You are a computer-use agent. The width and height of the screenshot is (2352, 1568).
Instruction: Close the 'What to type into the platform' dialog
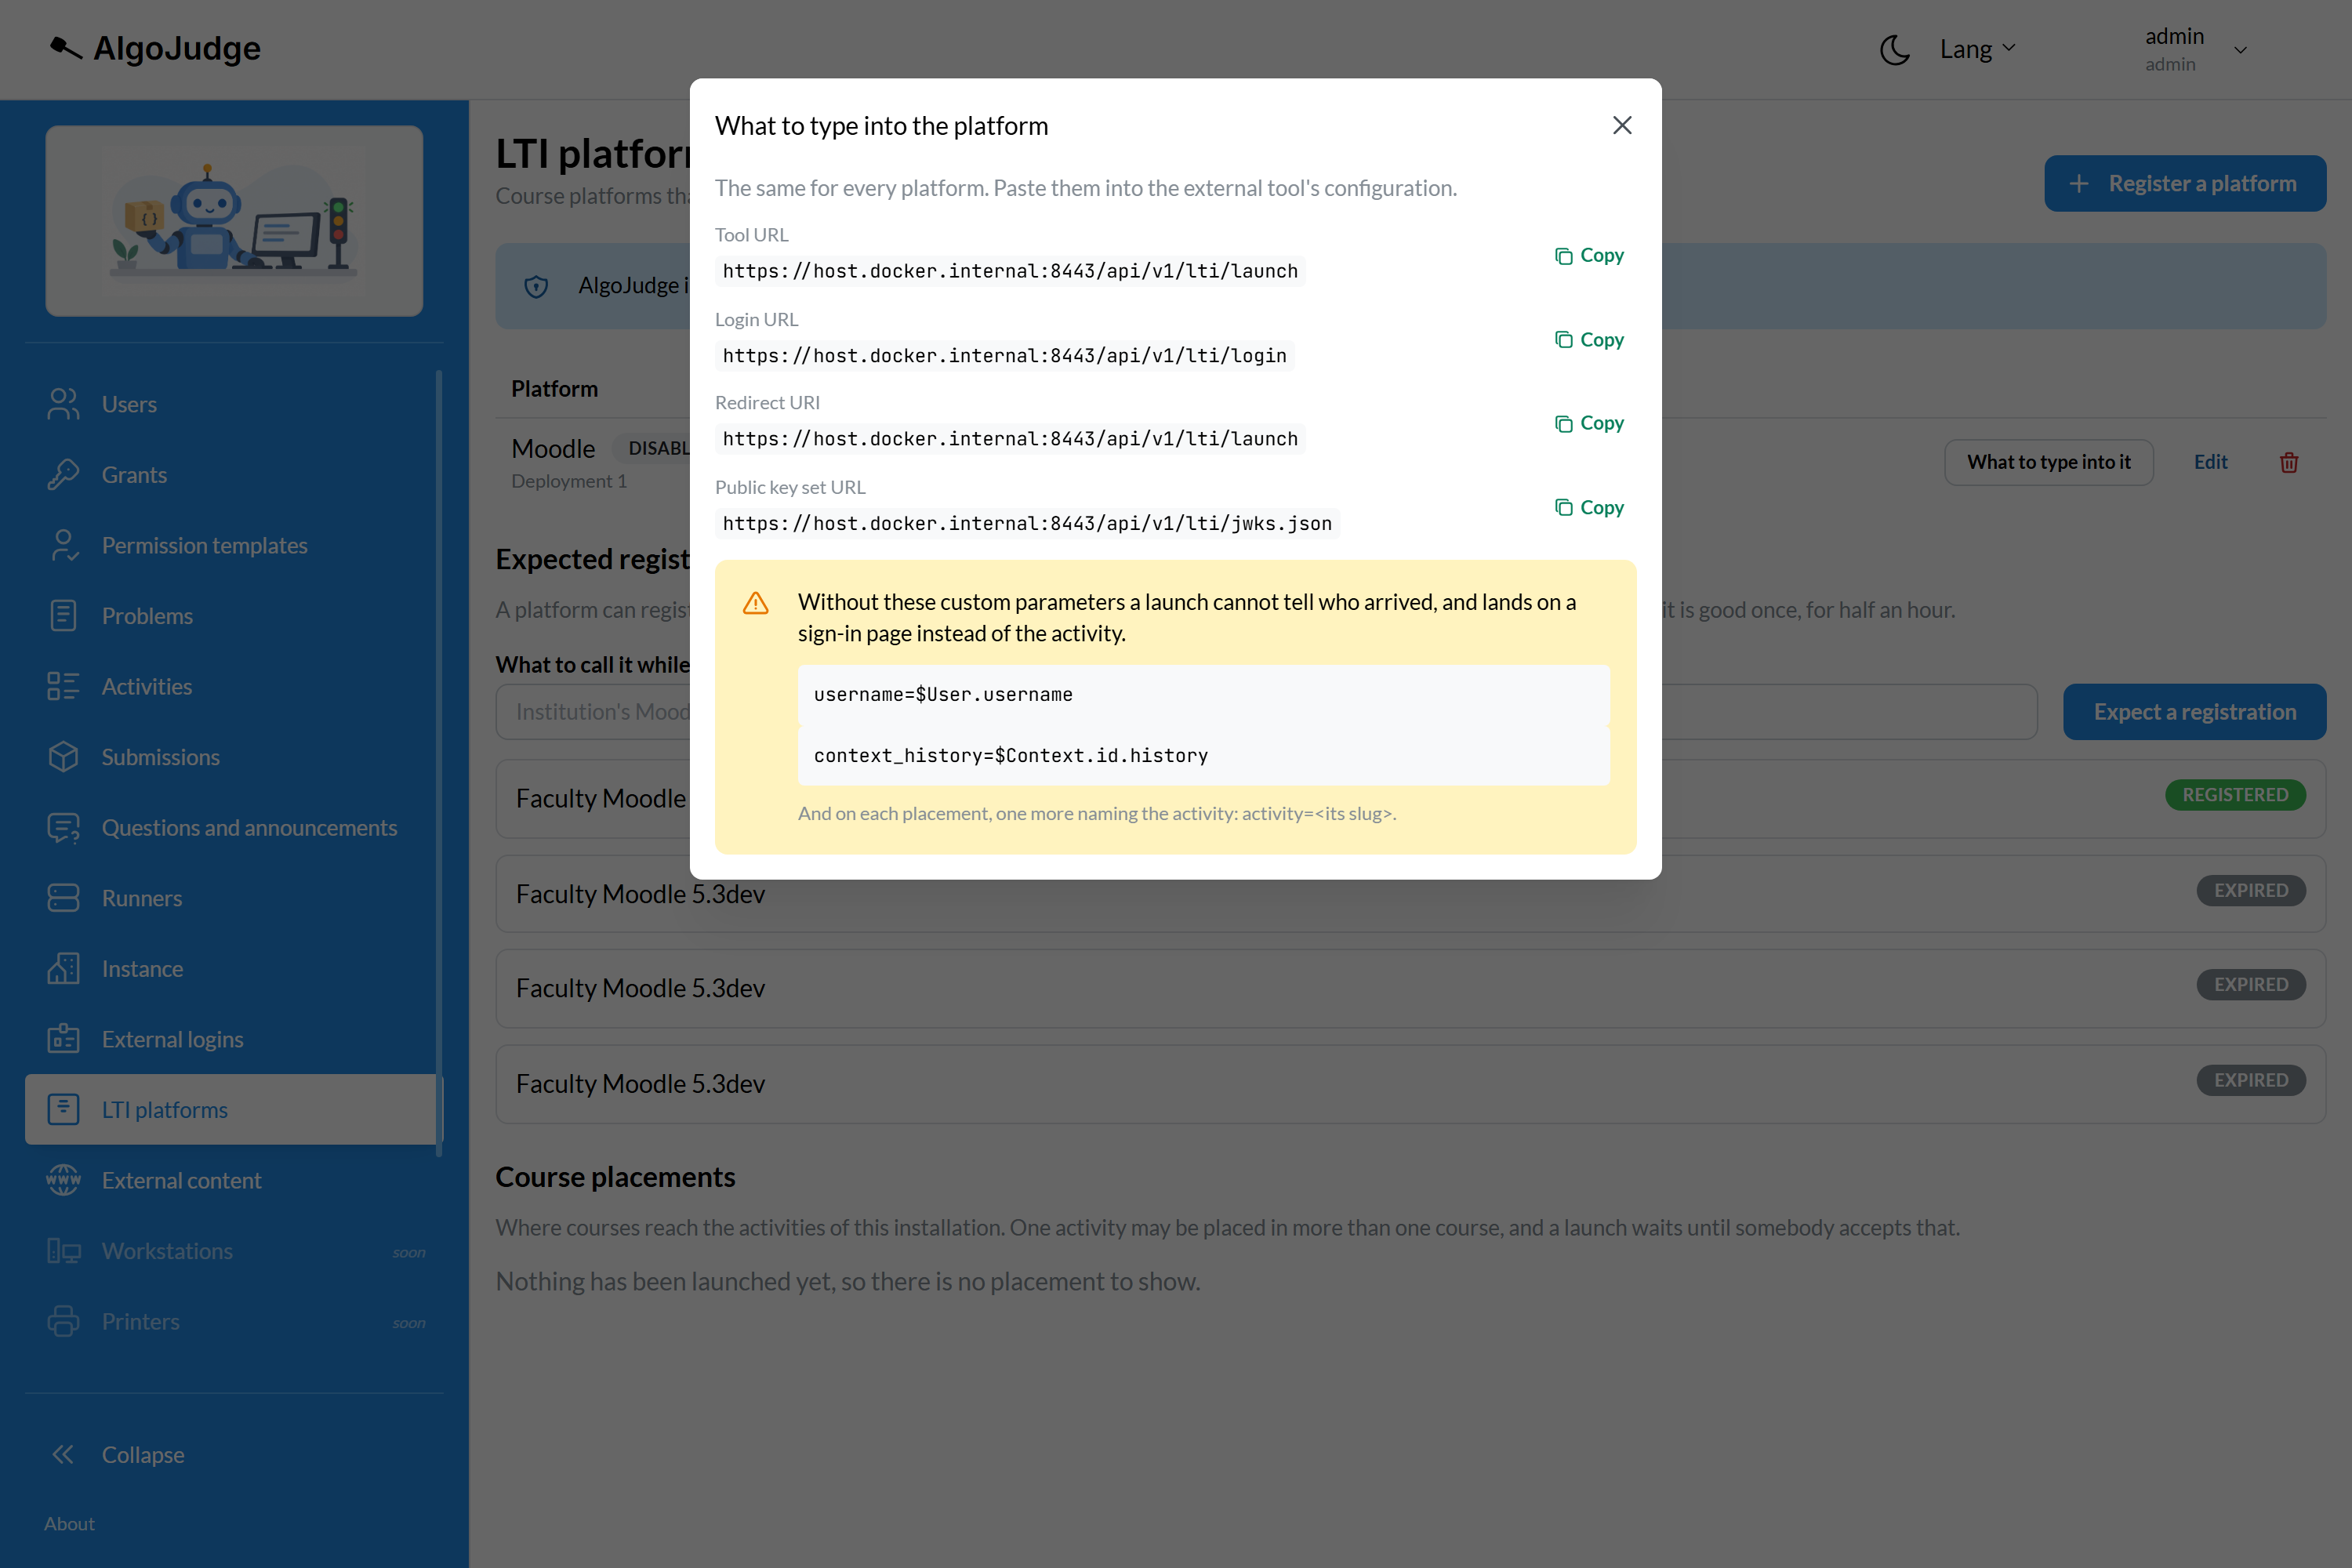pyautogui.click(x=1622, y=125)
